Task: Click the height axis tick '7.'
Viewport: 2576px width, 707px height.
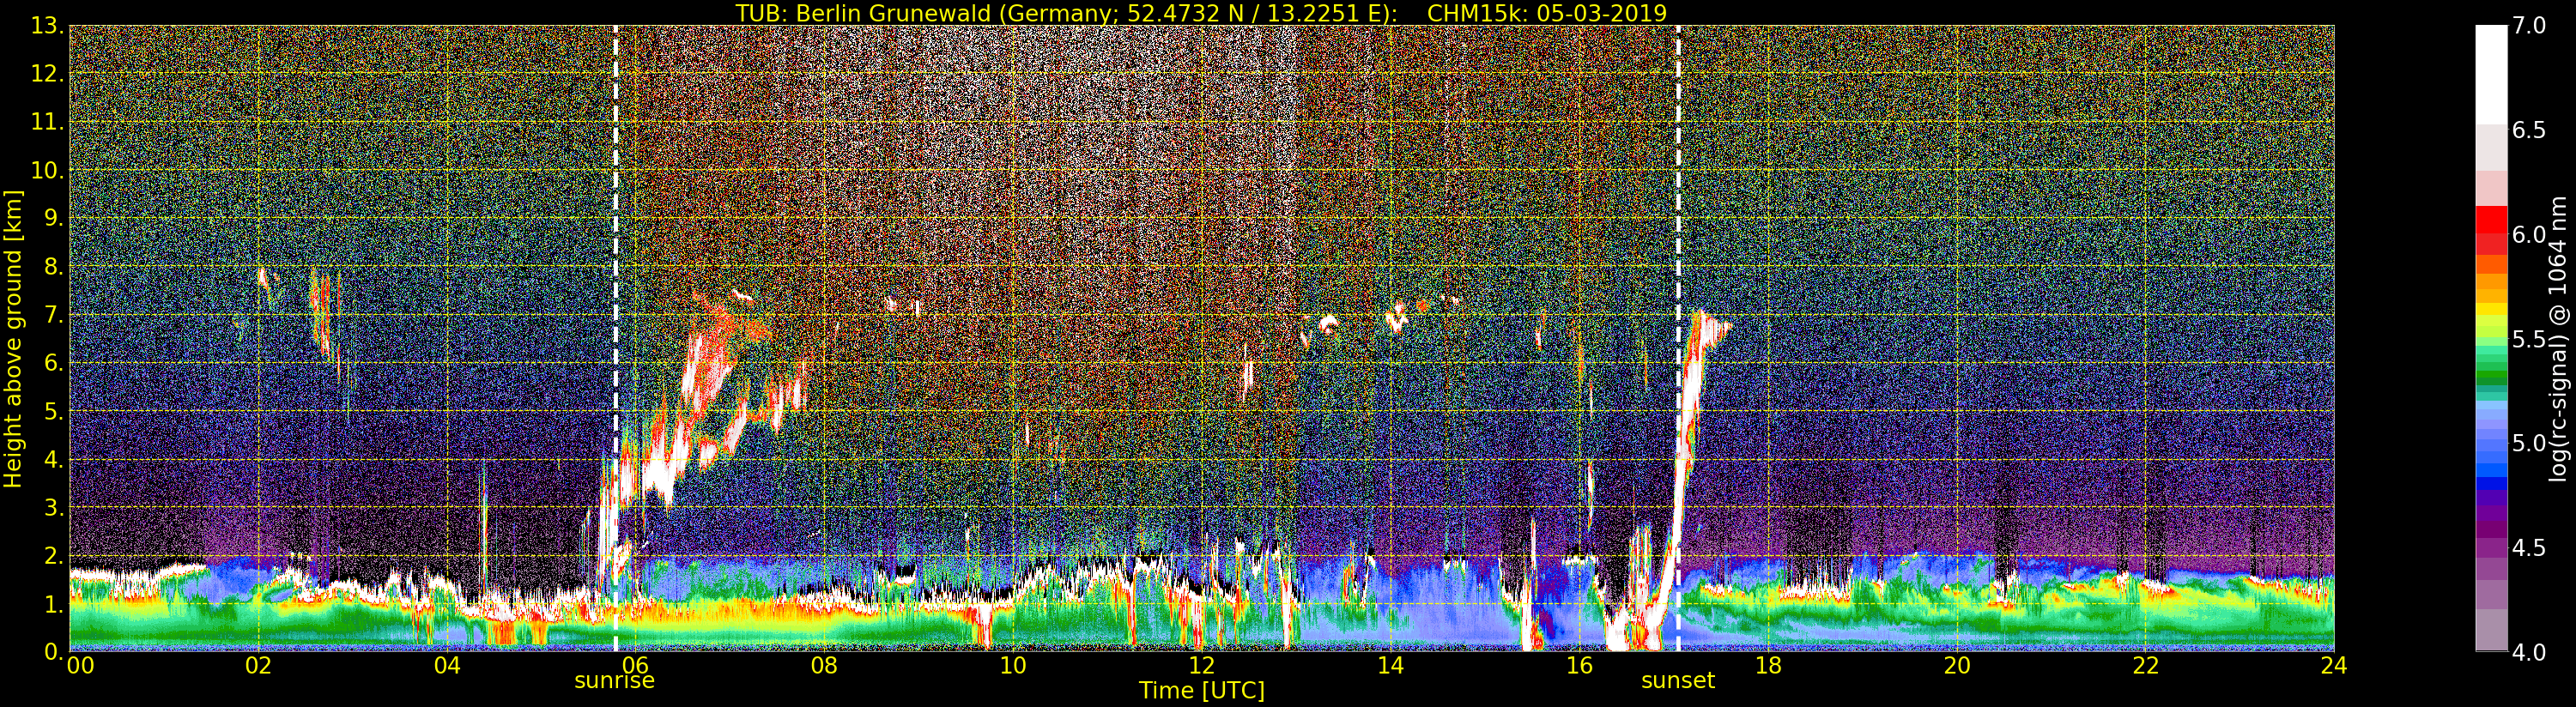Action: [53, 315]
